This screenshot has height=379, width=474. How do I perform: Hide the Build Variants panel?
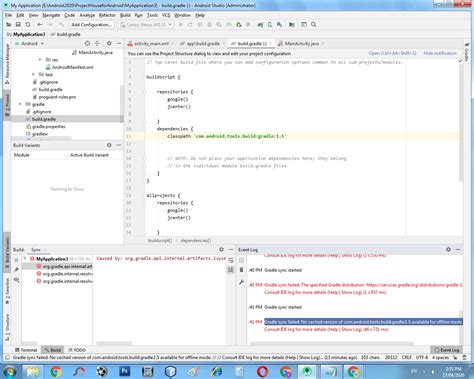119,145
